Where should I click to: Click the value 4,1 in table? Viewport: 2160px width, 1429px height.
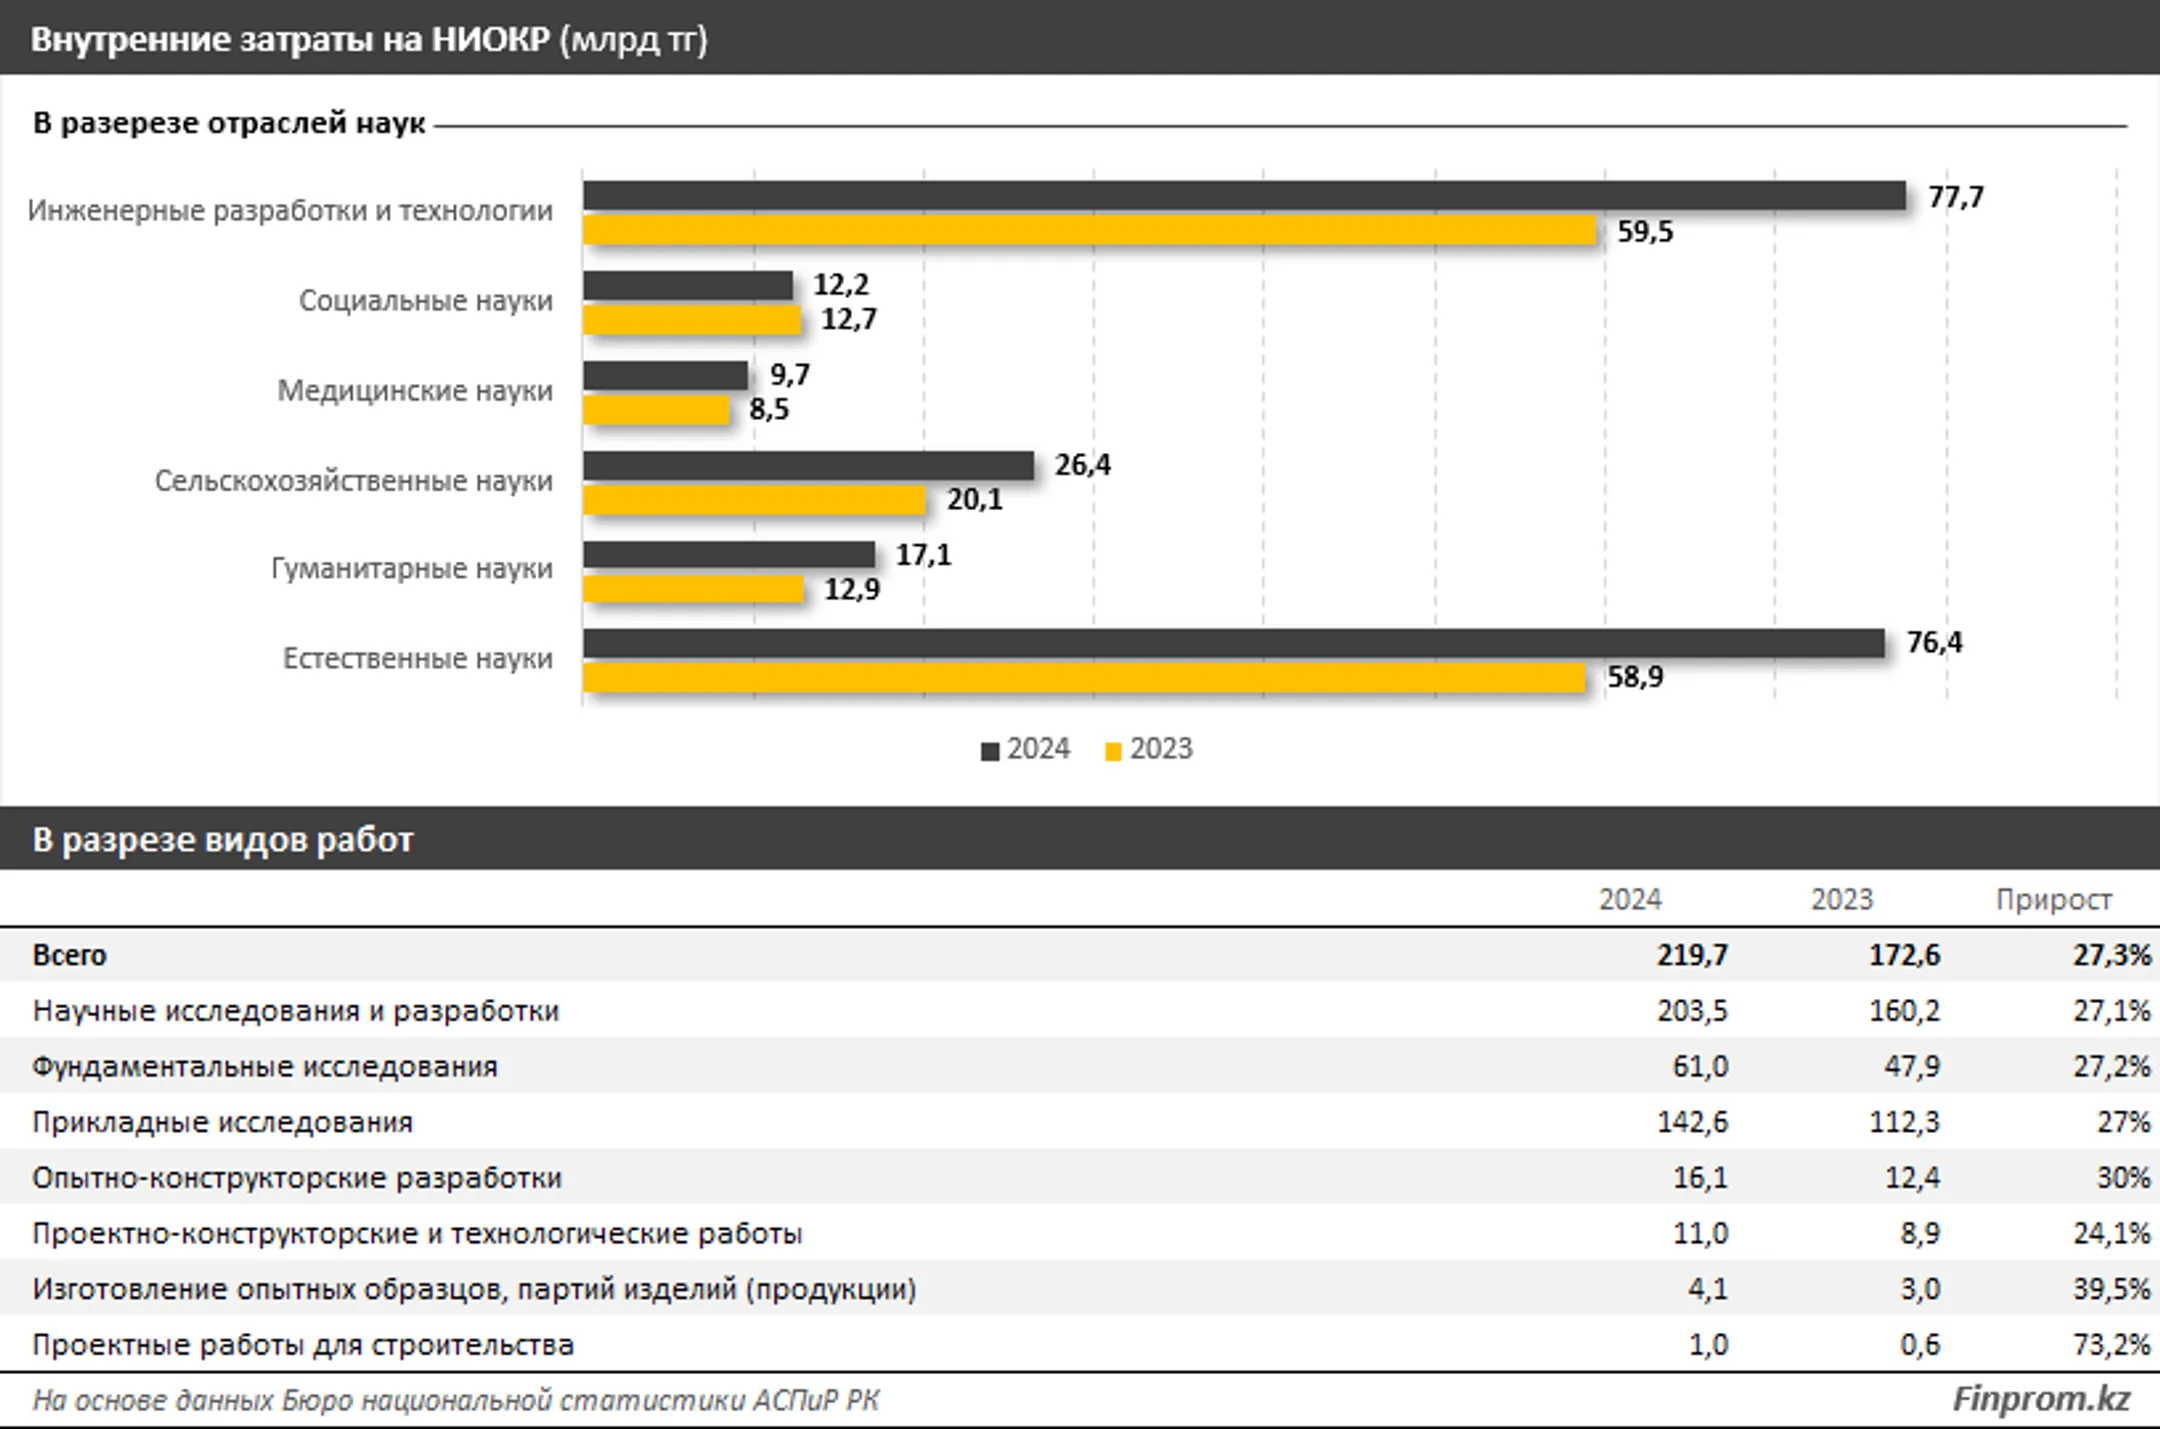click(1708, 1289)
